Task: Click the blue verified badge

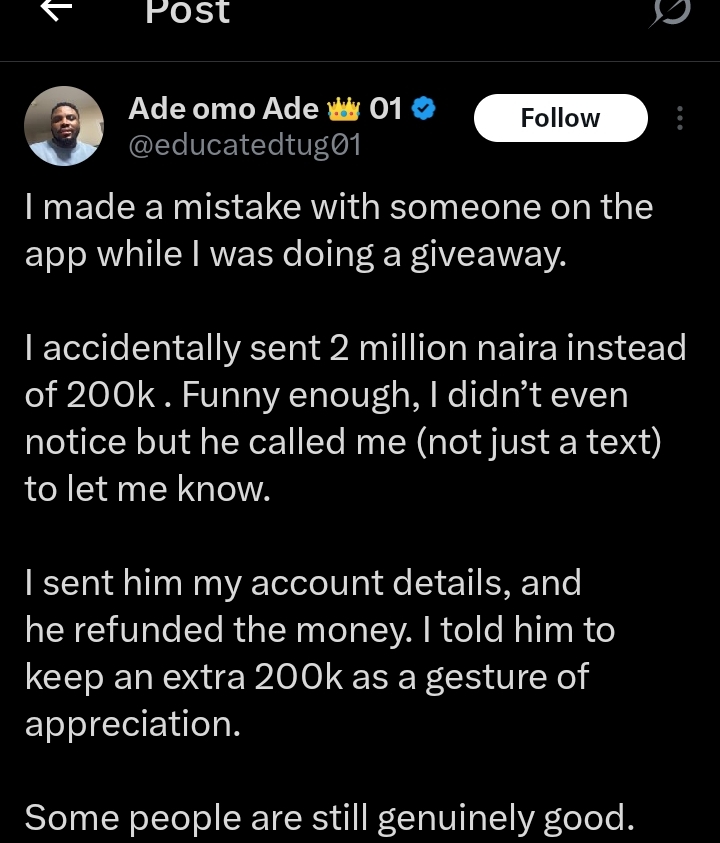Action: tap(423, 109)
